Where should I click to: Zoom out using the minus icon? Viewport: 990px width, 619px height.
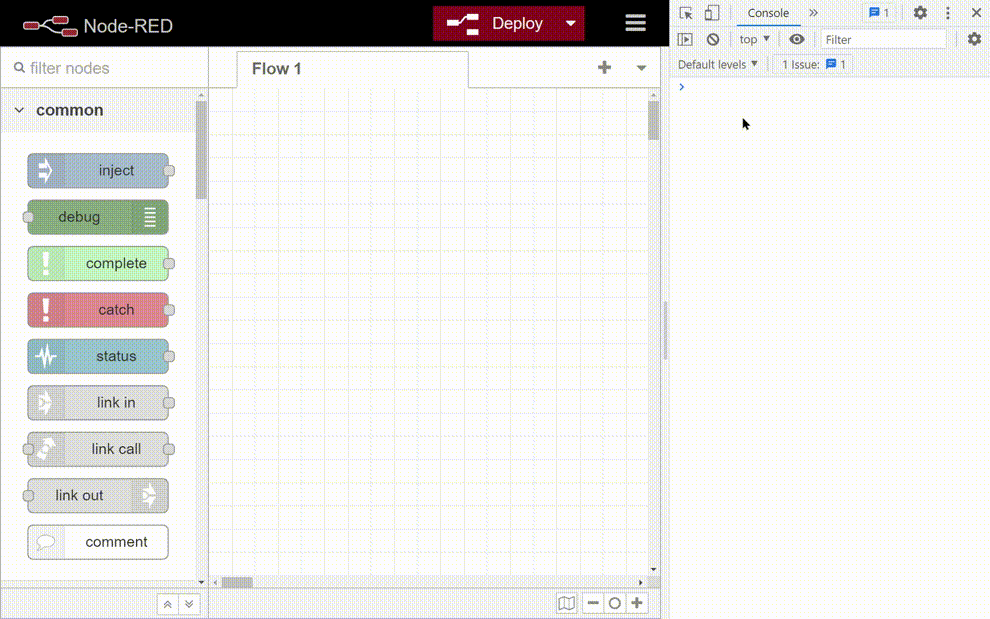pos(593,603)
